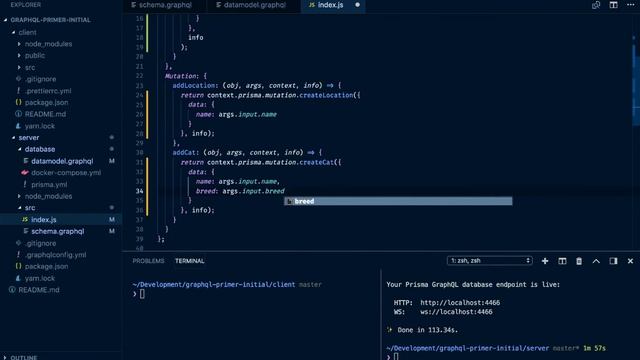Screen dimensions: 640x360
Task: Click the addLocation function name
Action: pyautogui.click(x=193, y=85)
